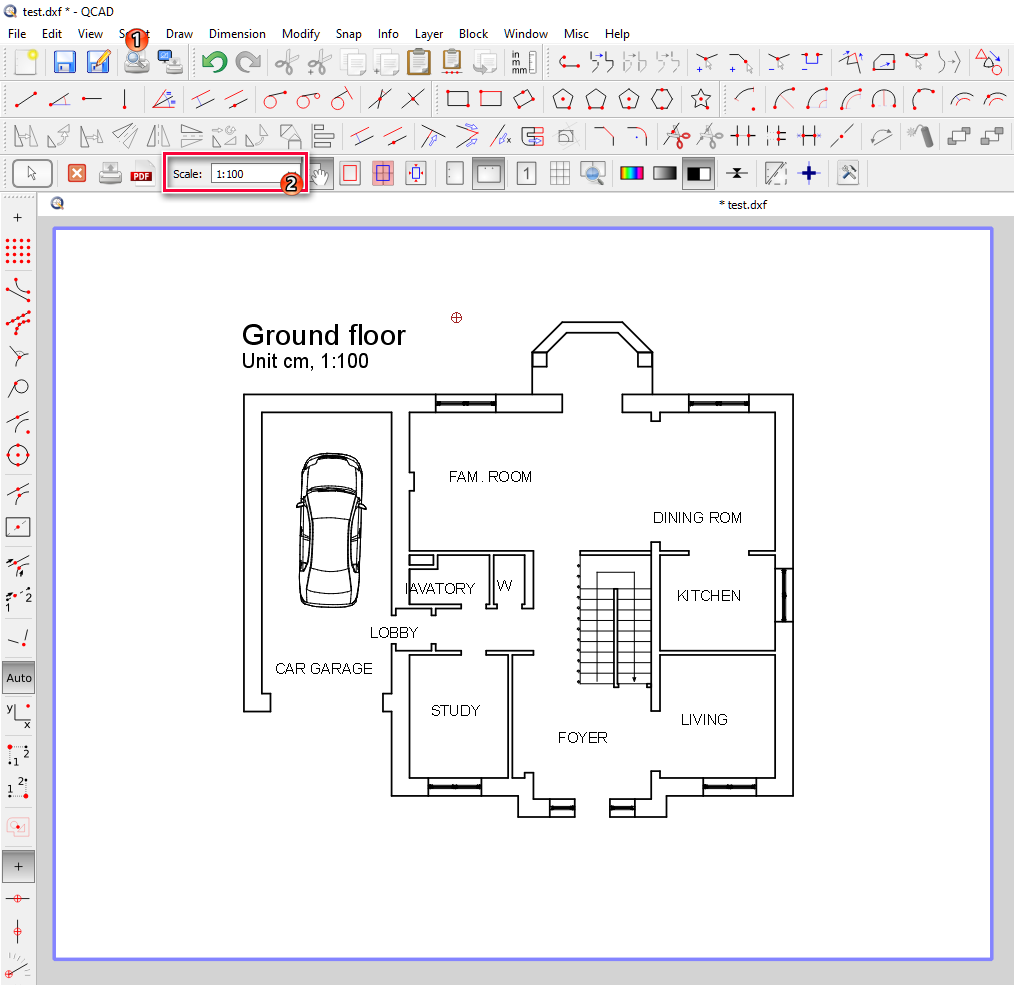1014x985 pixels.
Task: Open the Dimension menu
Action: tap(237, 34)
